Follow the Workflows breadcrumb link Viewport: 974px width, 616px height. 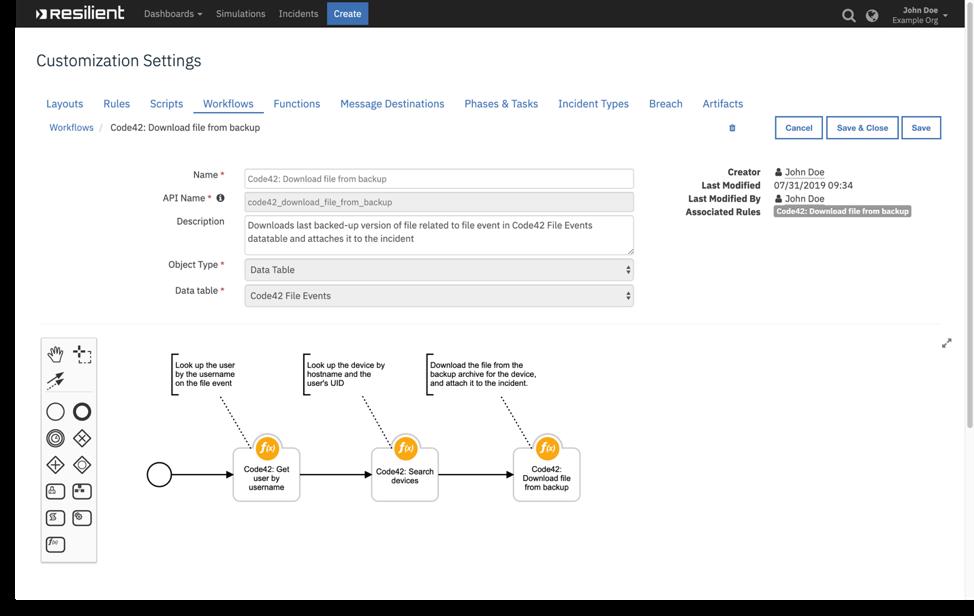[71, 128]
